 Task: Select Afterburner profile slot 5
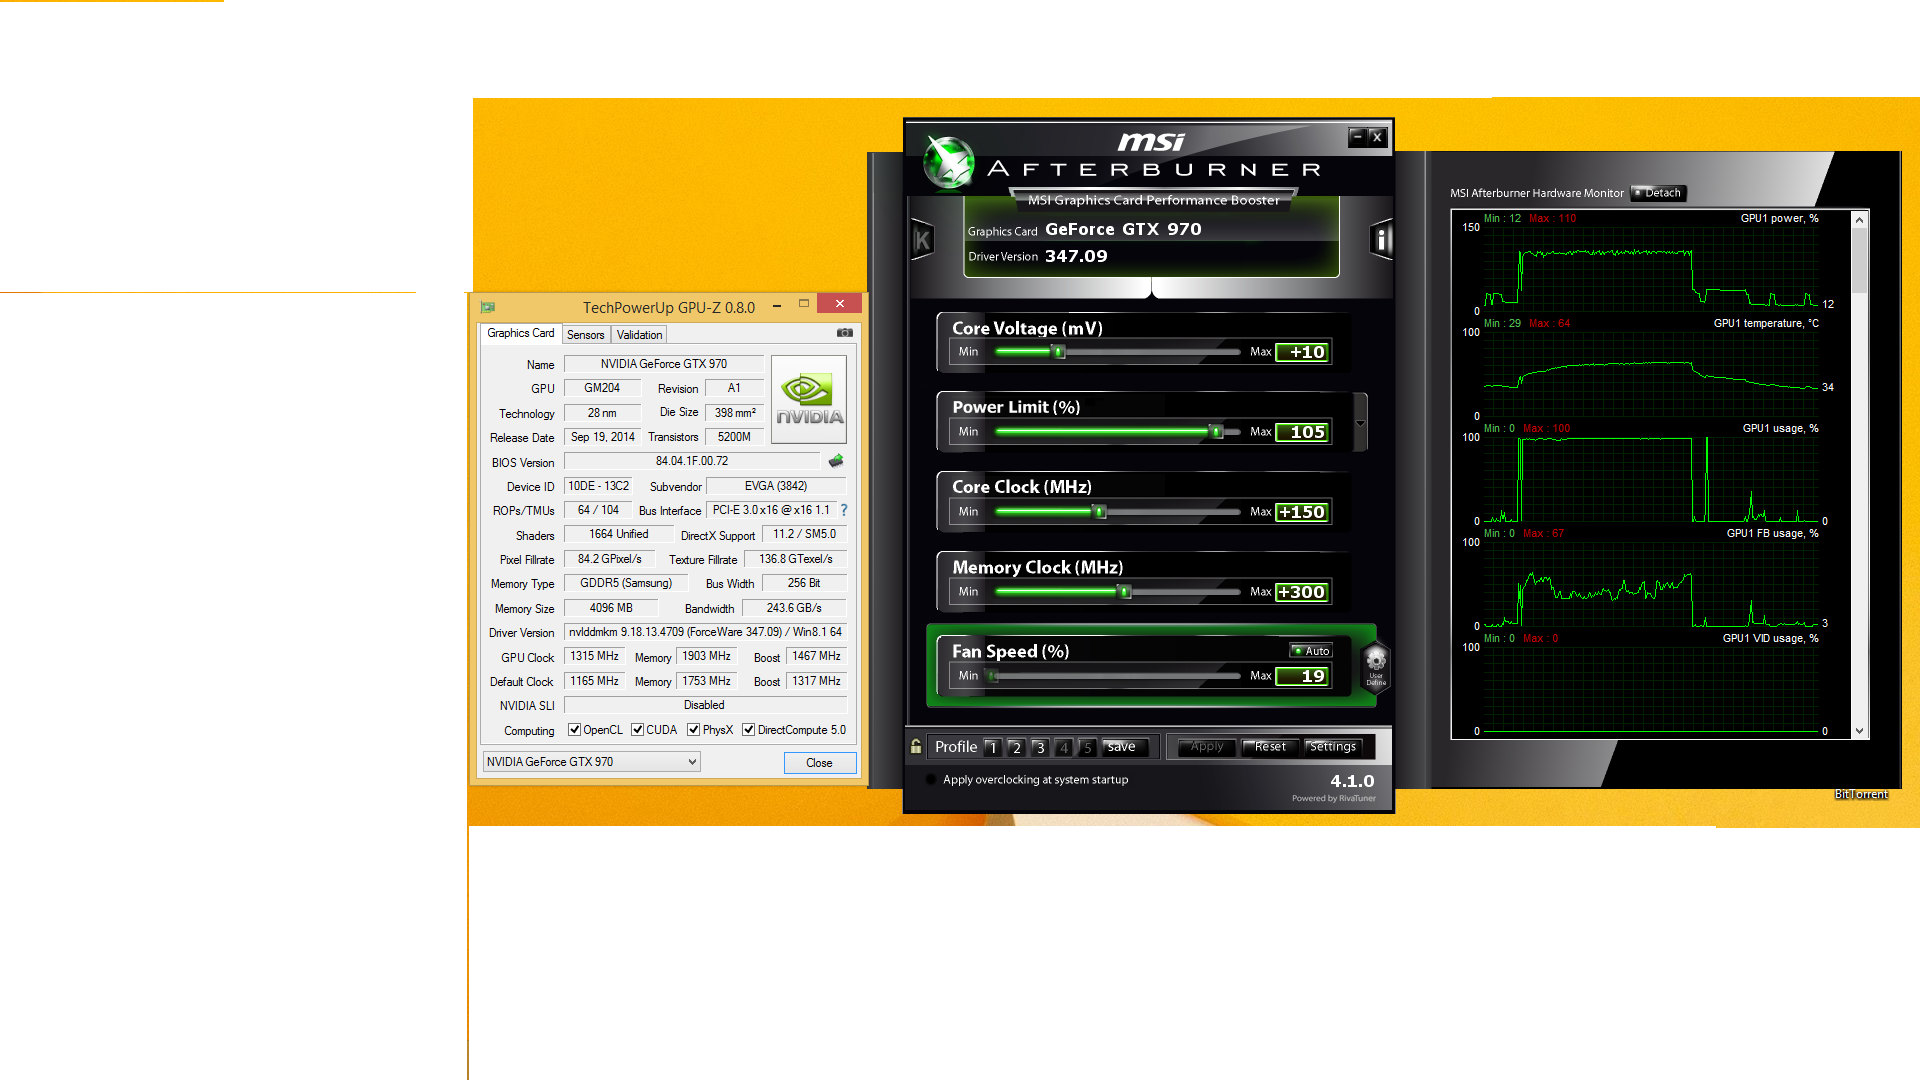pyautogui.click(x=1087, y=747)
